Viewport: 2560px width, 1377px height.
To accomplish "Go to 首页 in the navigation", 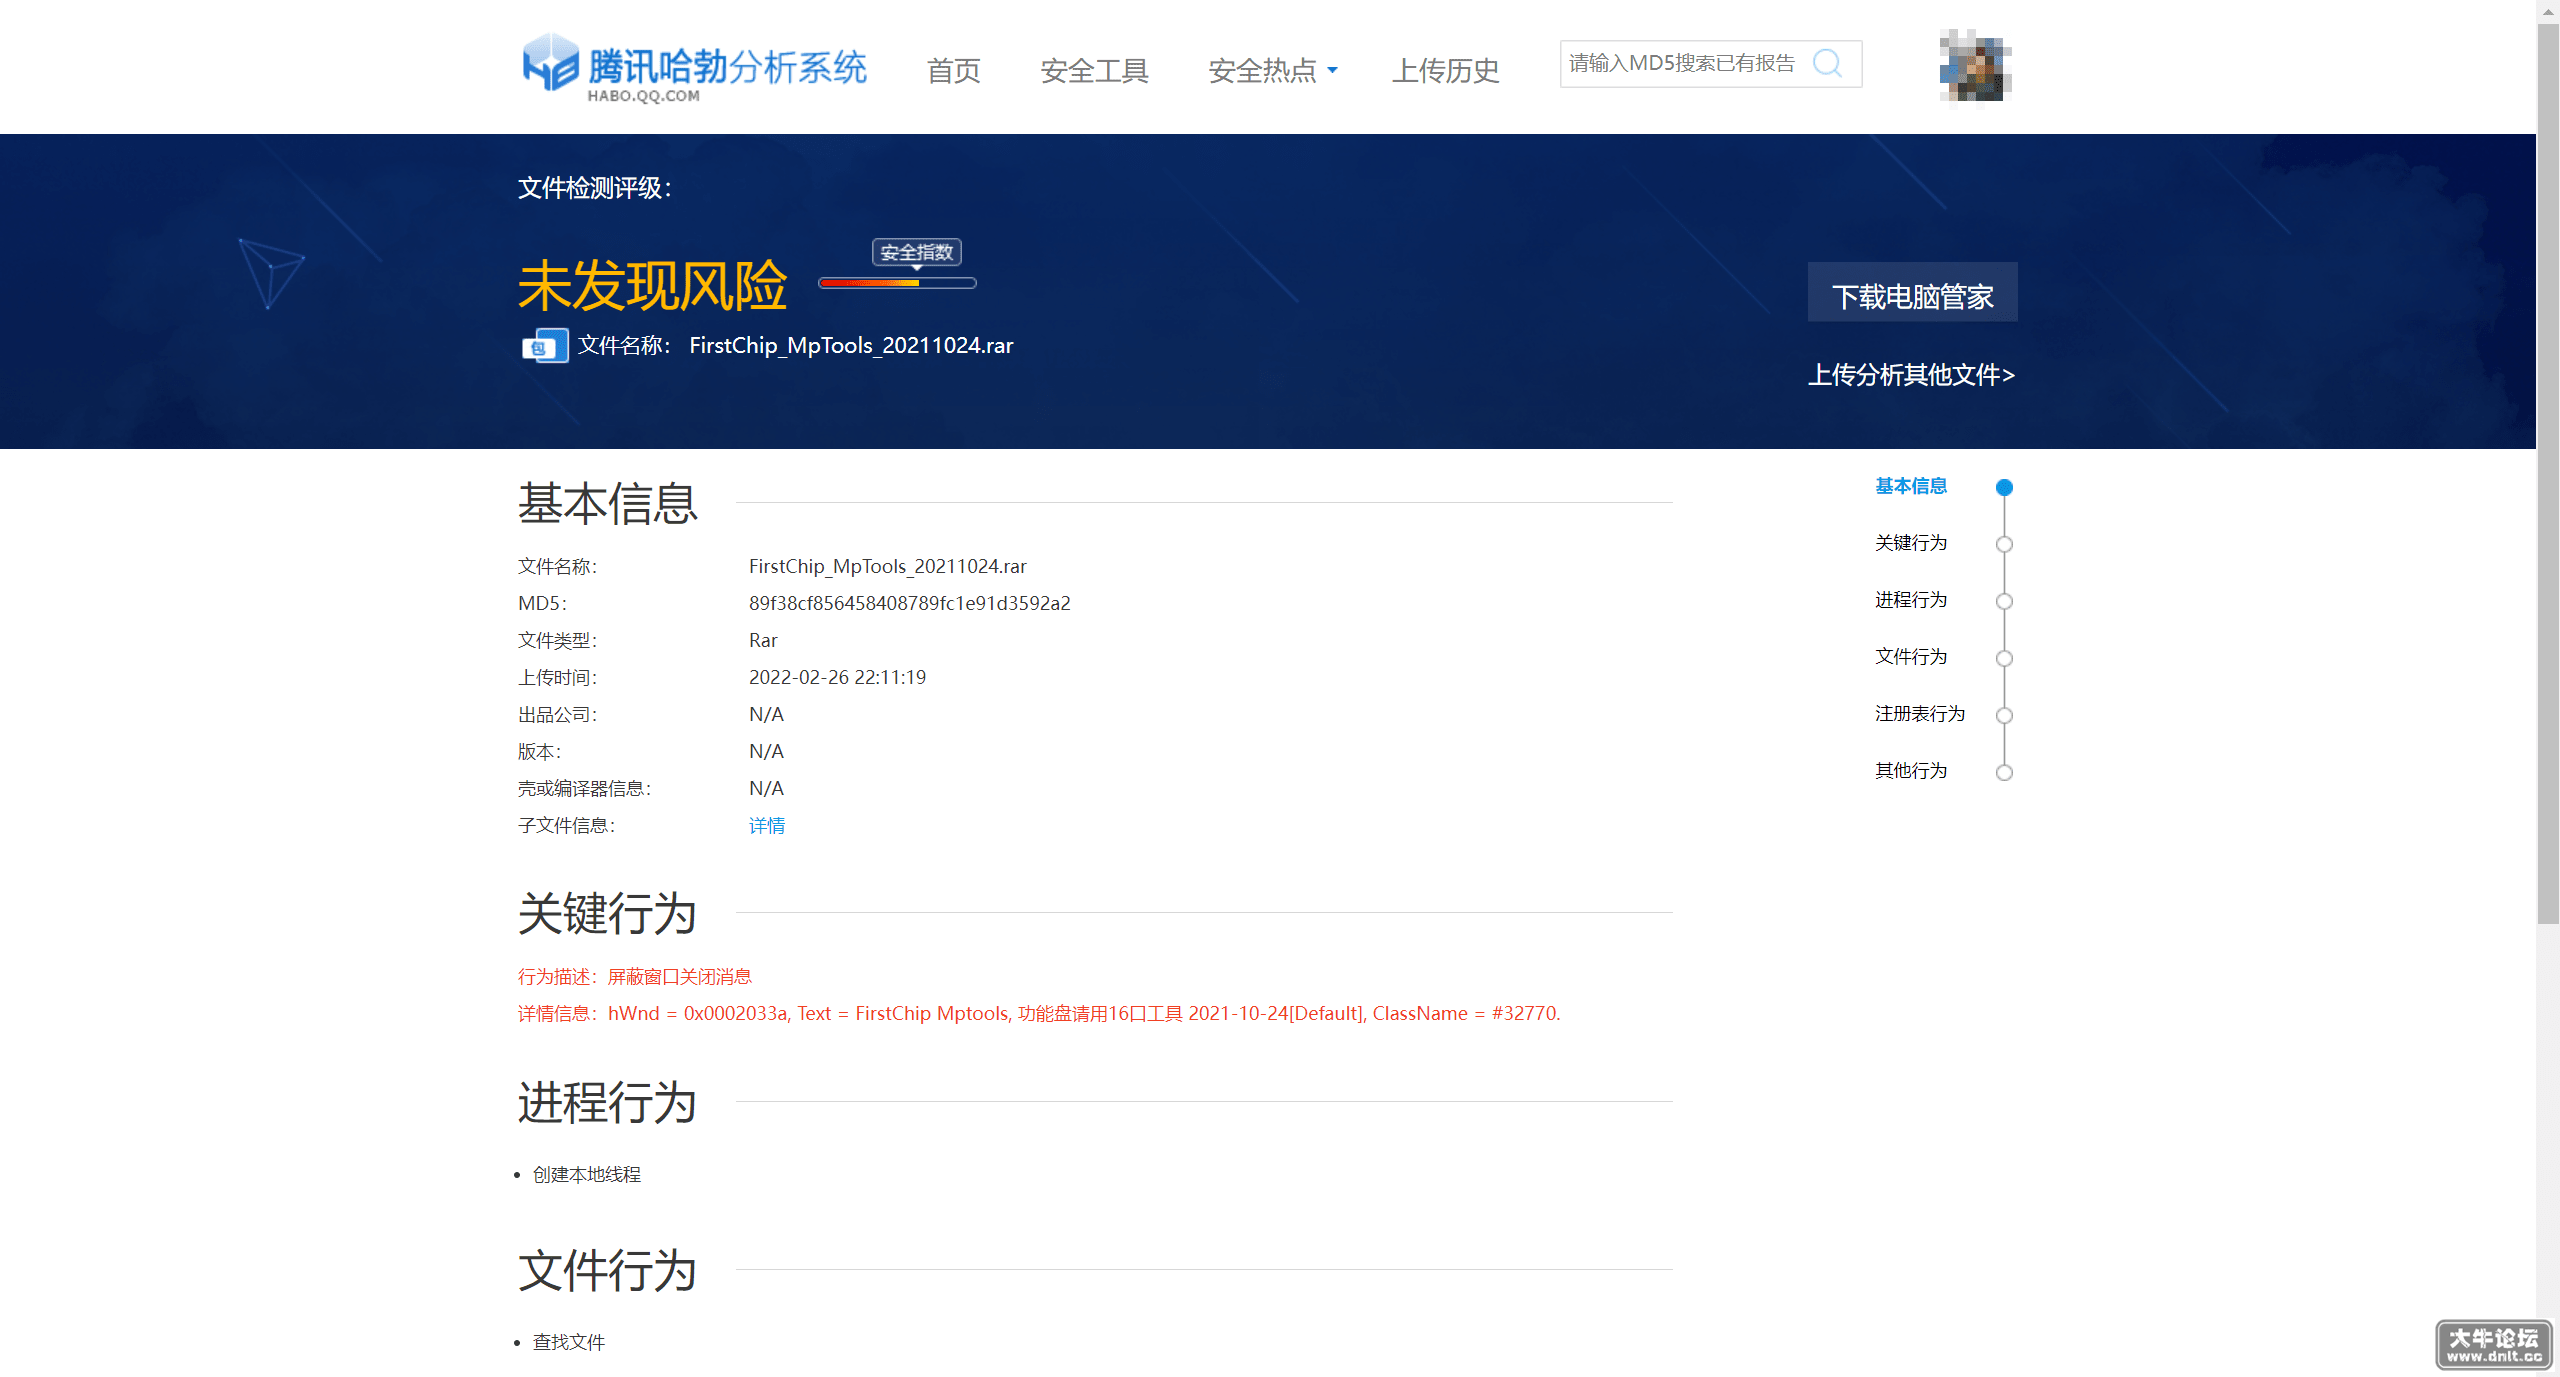I will [953, 70].
